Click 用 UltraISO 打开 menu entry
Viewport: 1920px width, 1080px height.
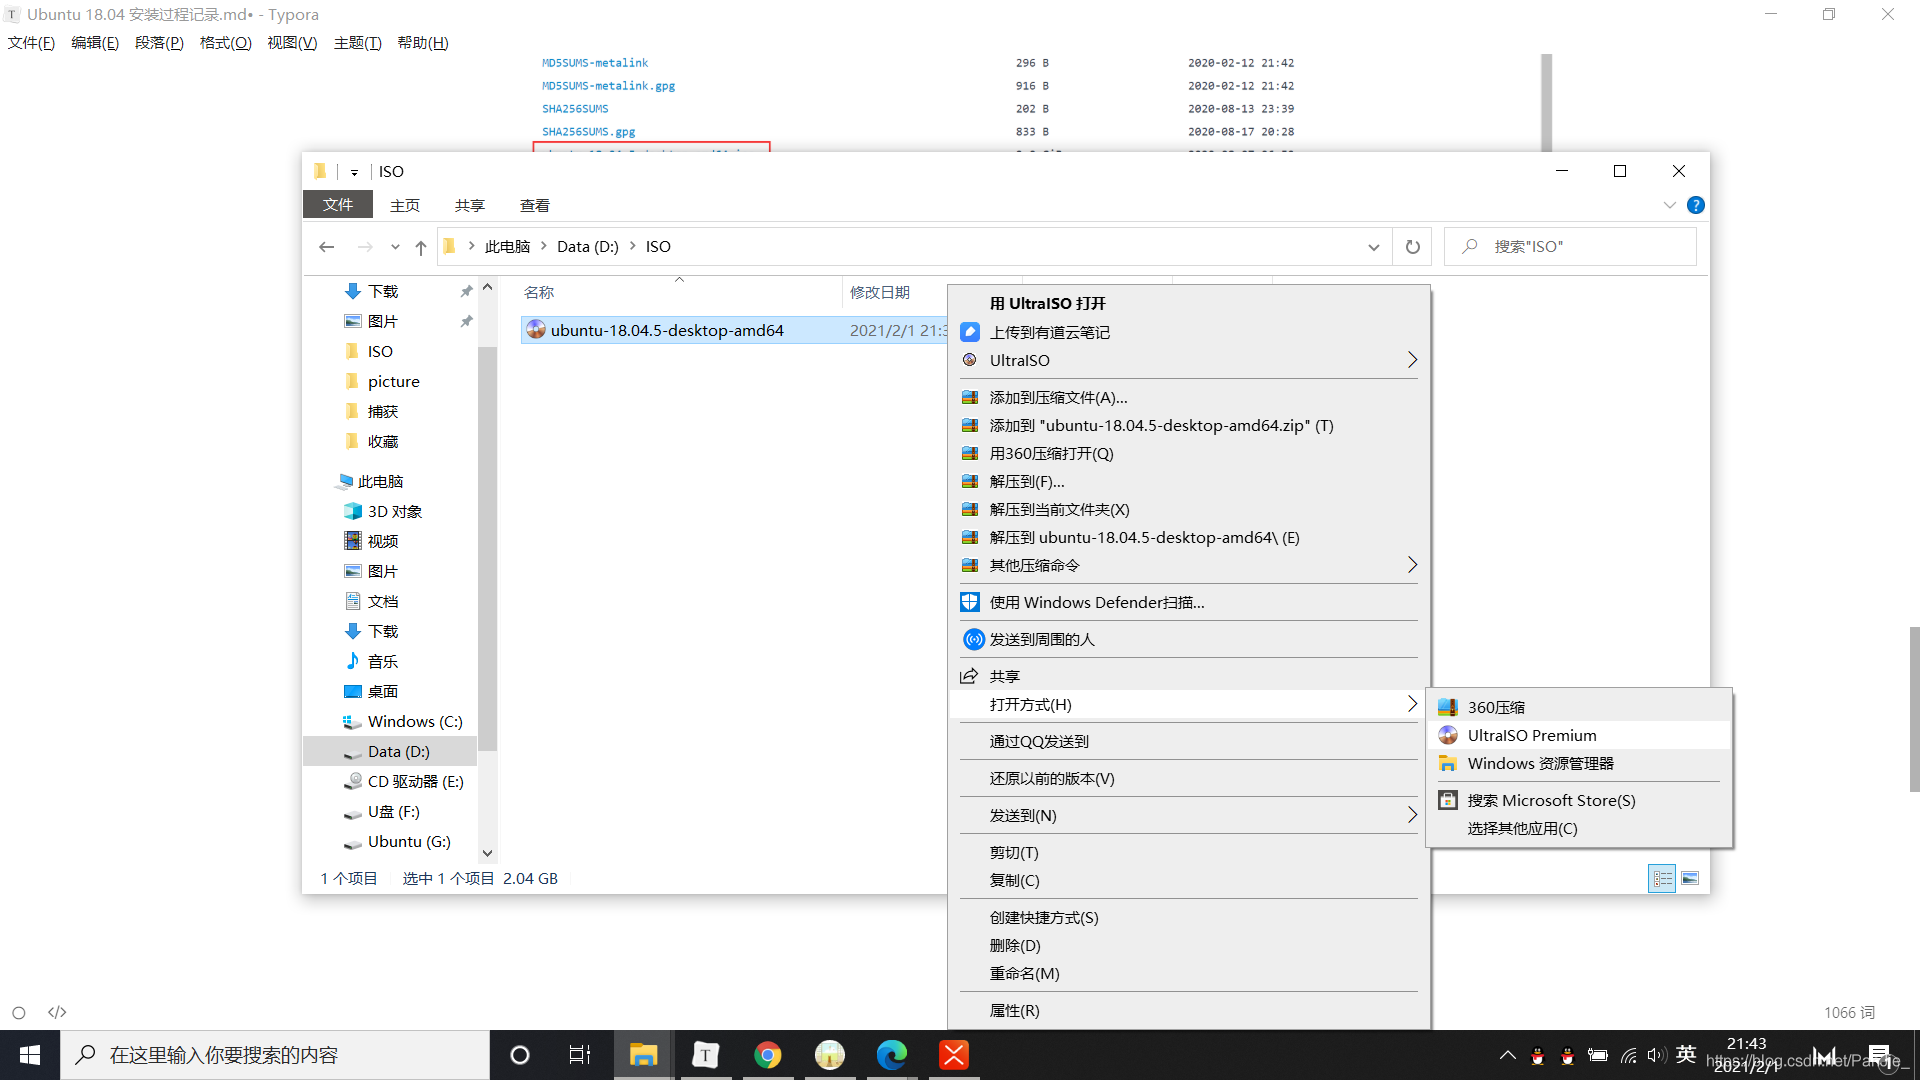tap(1188, 303)
